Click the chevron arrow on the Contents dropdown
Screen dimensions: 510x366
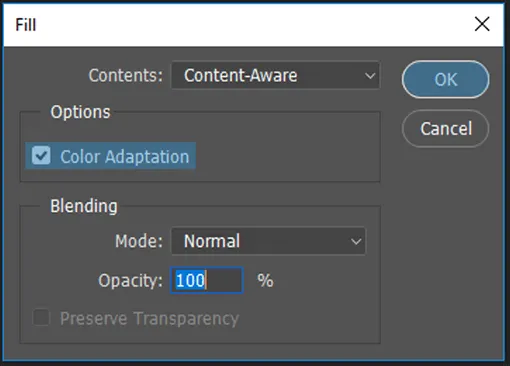tap(370, 76)
